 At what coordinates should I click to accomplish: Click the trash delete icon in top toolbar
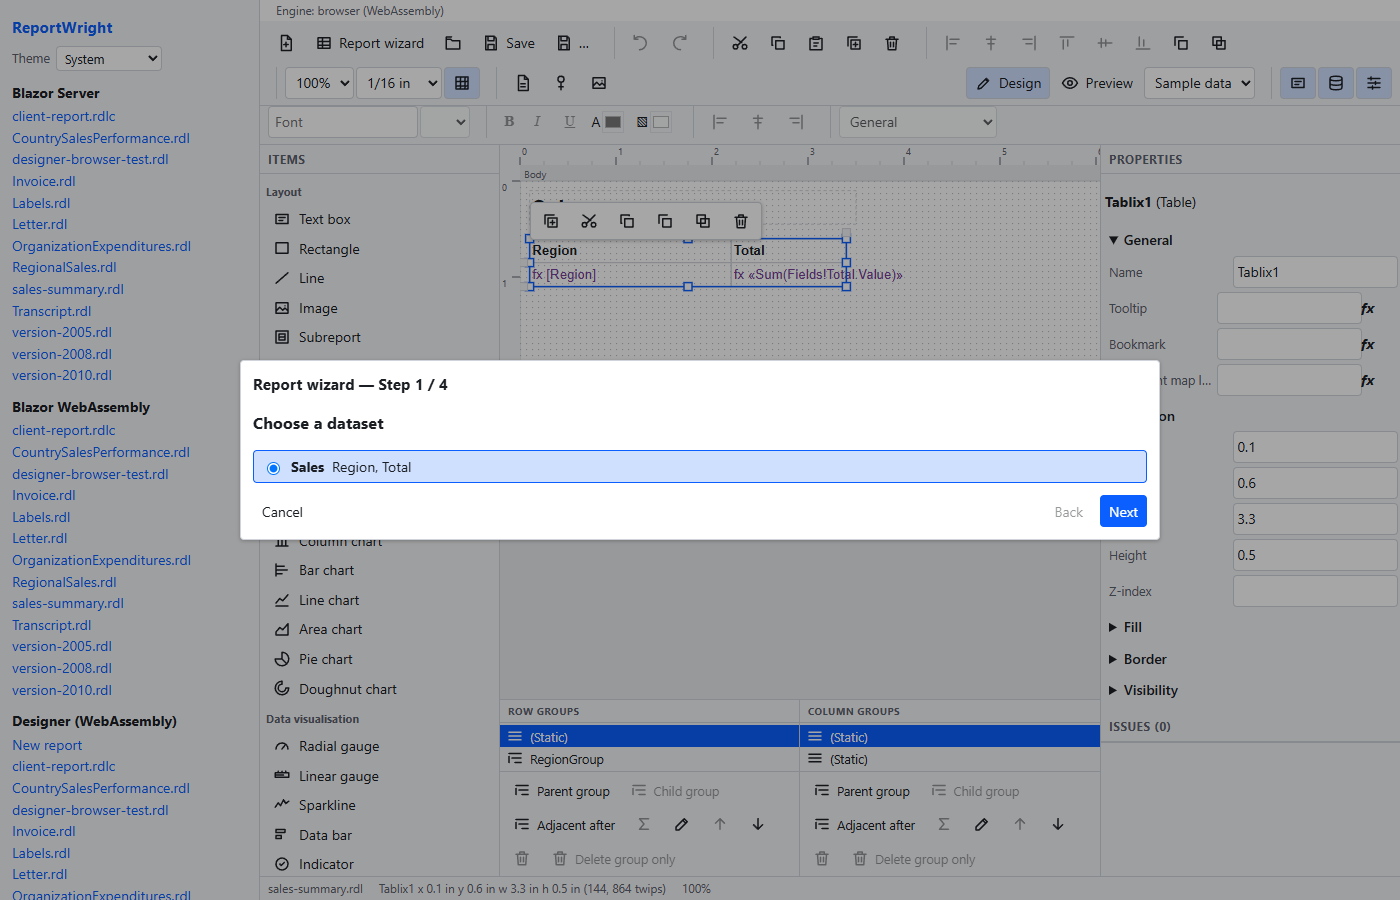tap(892, 43)
